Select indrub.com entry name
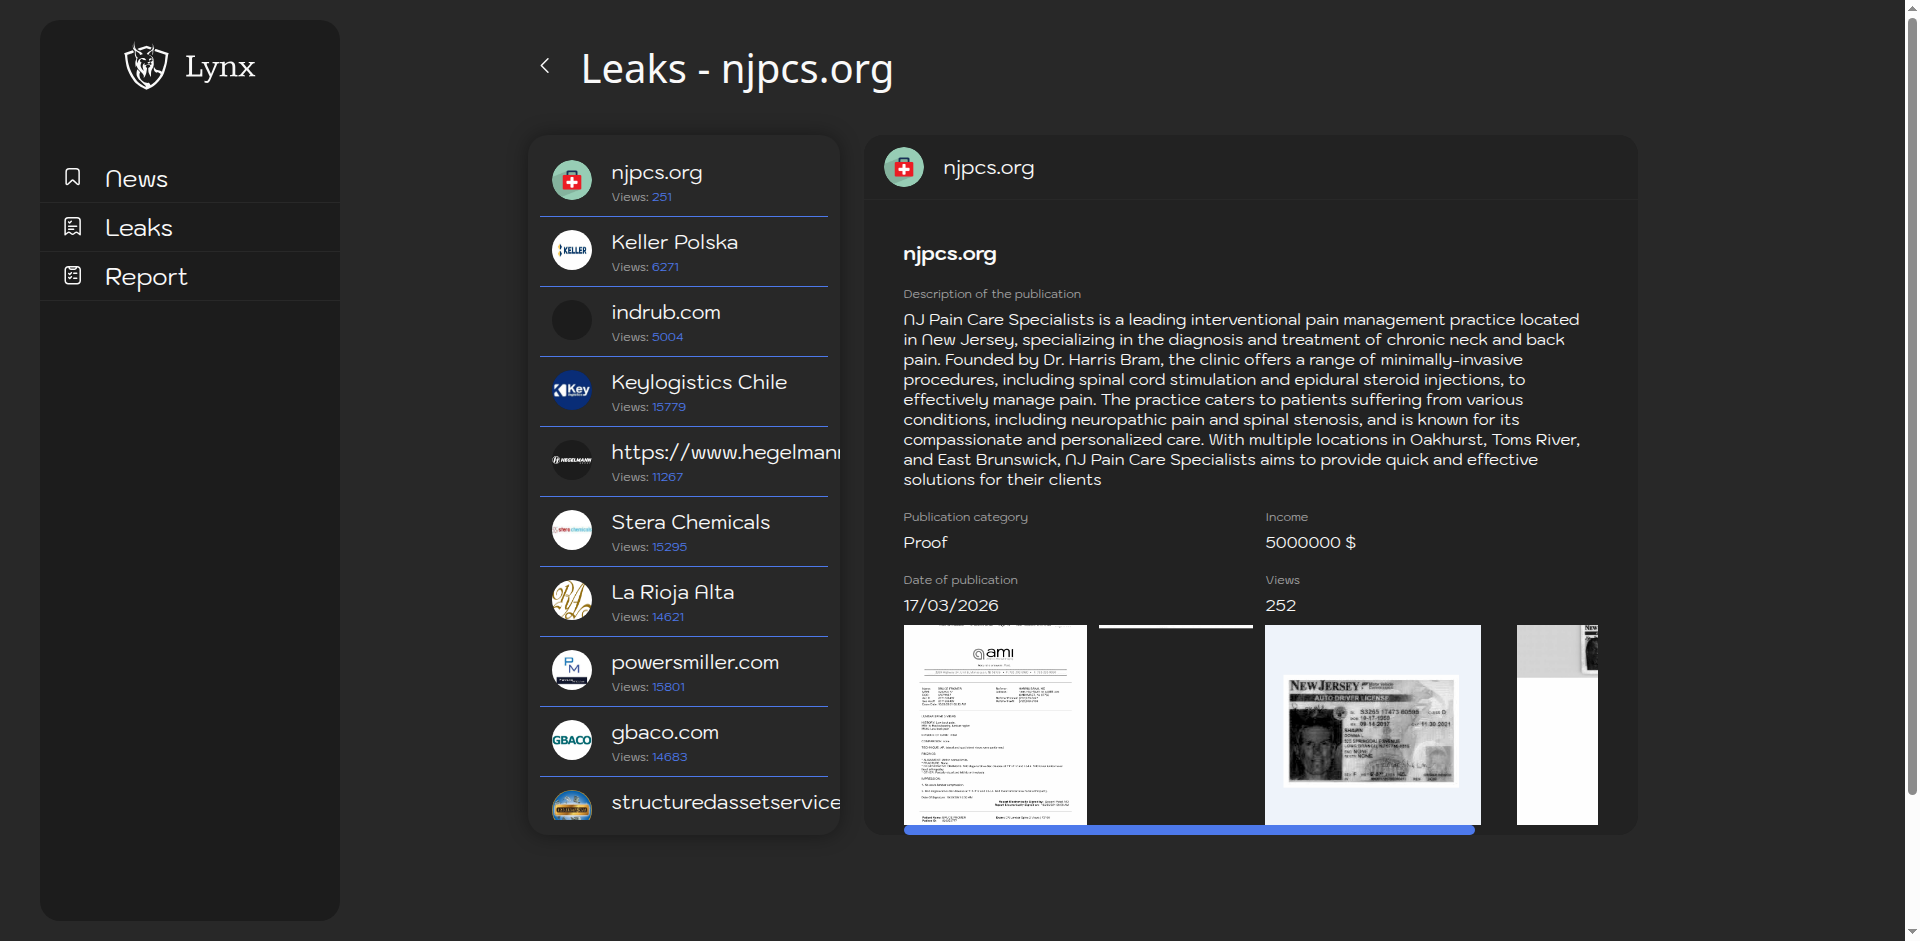 pos(666,312)
